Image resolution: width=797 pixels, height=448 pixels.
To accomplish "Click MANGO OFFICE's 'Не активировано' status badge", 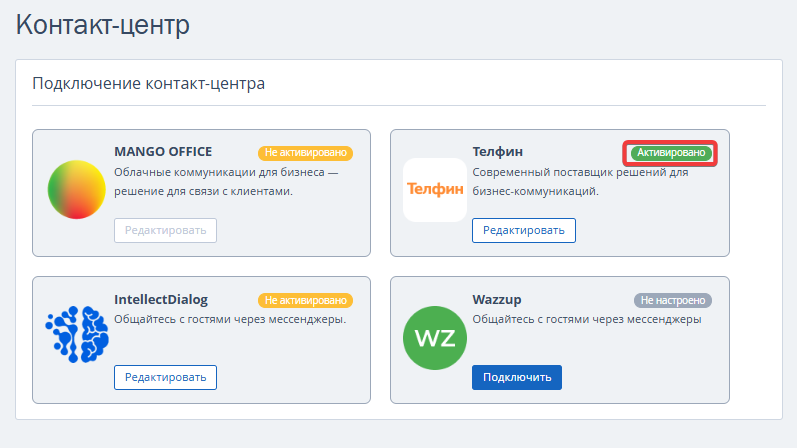I will click(x=306, y=153).
